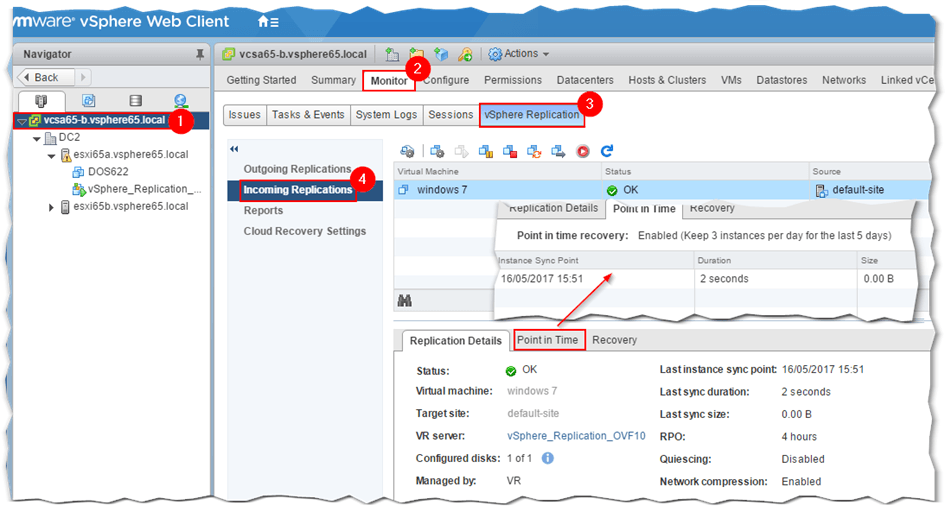Select DC2 datacenter in the tree
The width and height of the screenshot is (945, 512).
pos(69,137)
